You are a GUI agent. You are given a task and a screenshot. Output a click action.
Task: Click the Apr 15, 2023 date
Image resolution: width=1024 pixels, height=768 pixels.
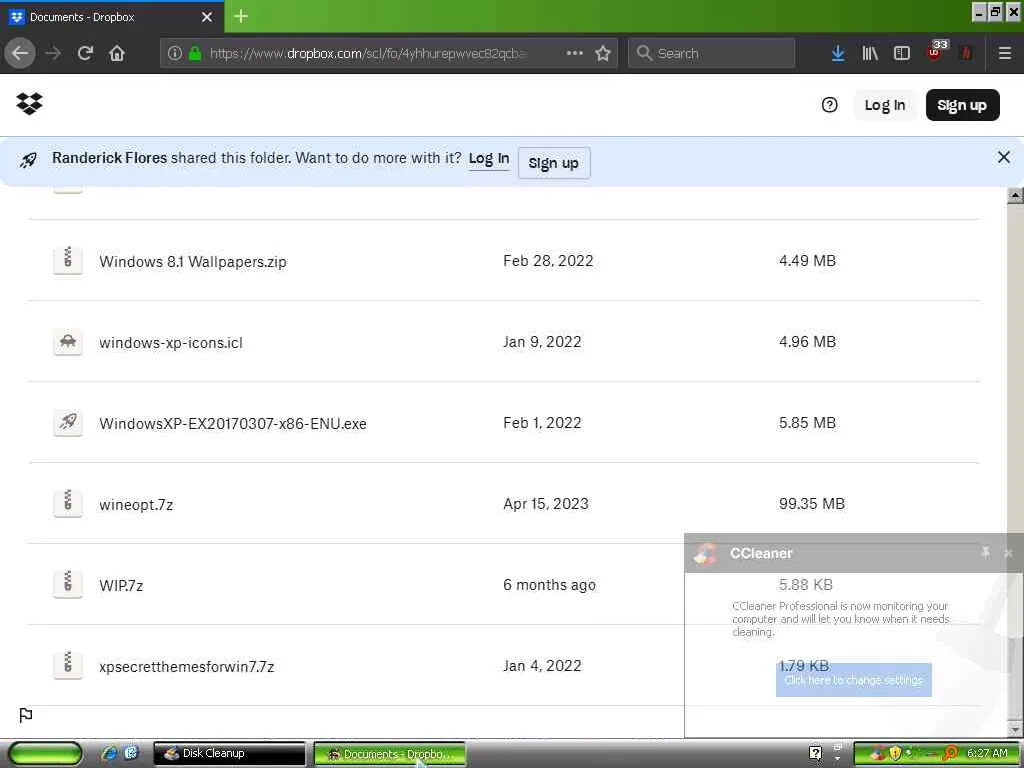click(545, 504)
